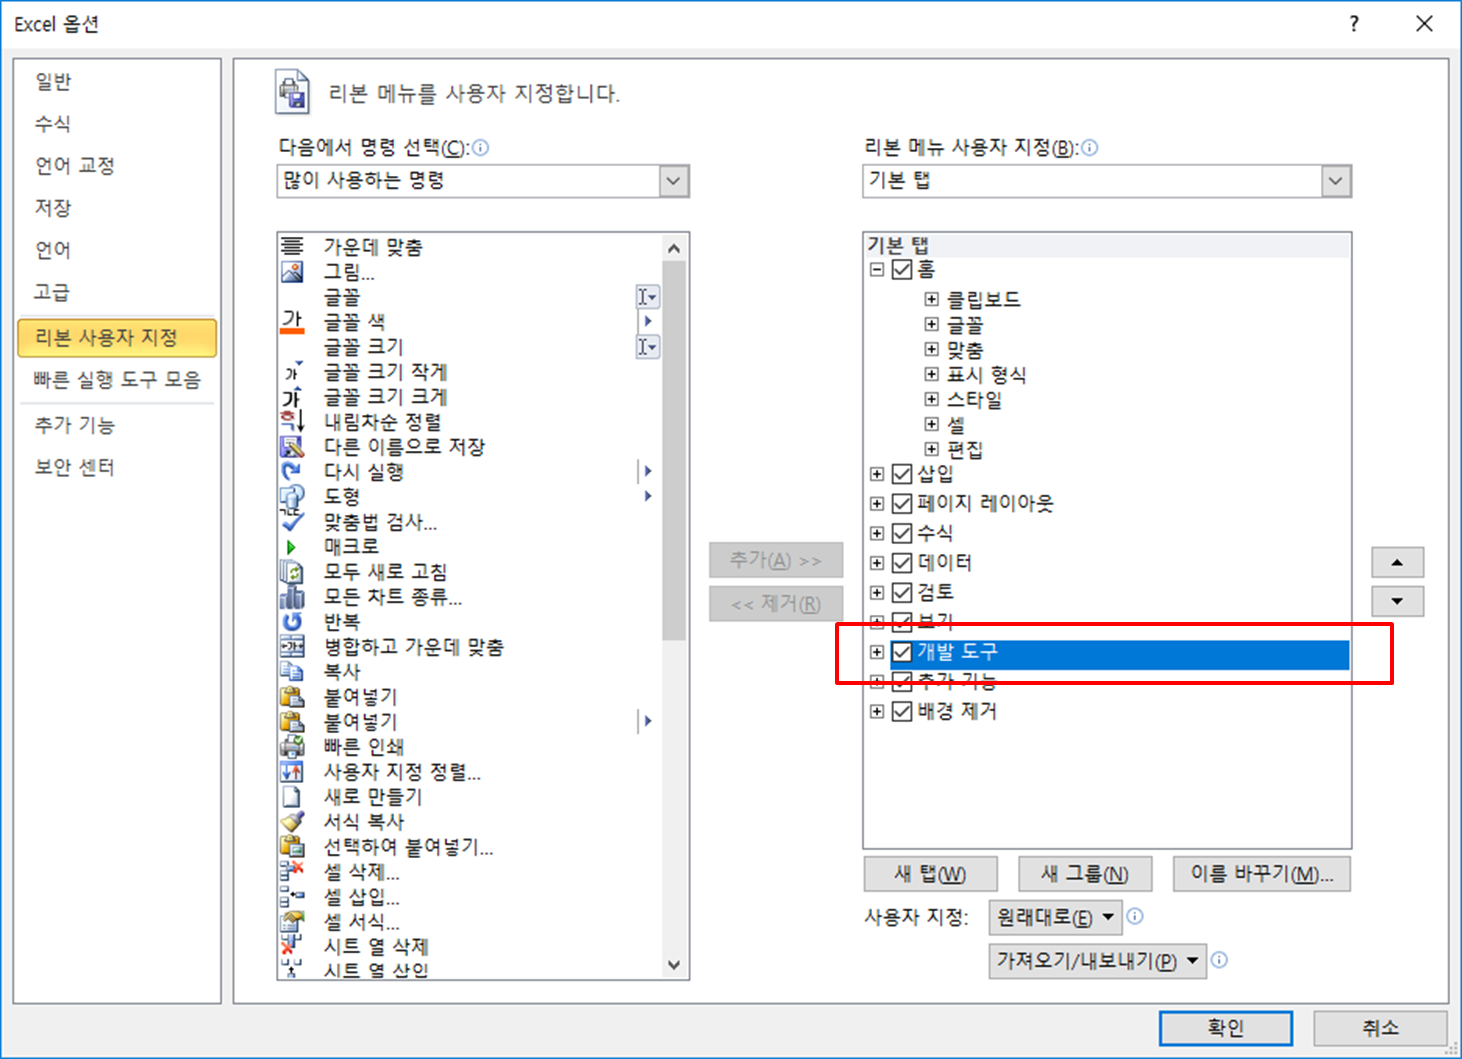Click the 맞춤법 검사 checkmark icon

(292, 521)
